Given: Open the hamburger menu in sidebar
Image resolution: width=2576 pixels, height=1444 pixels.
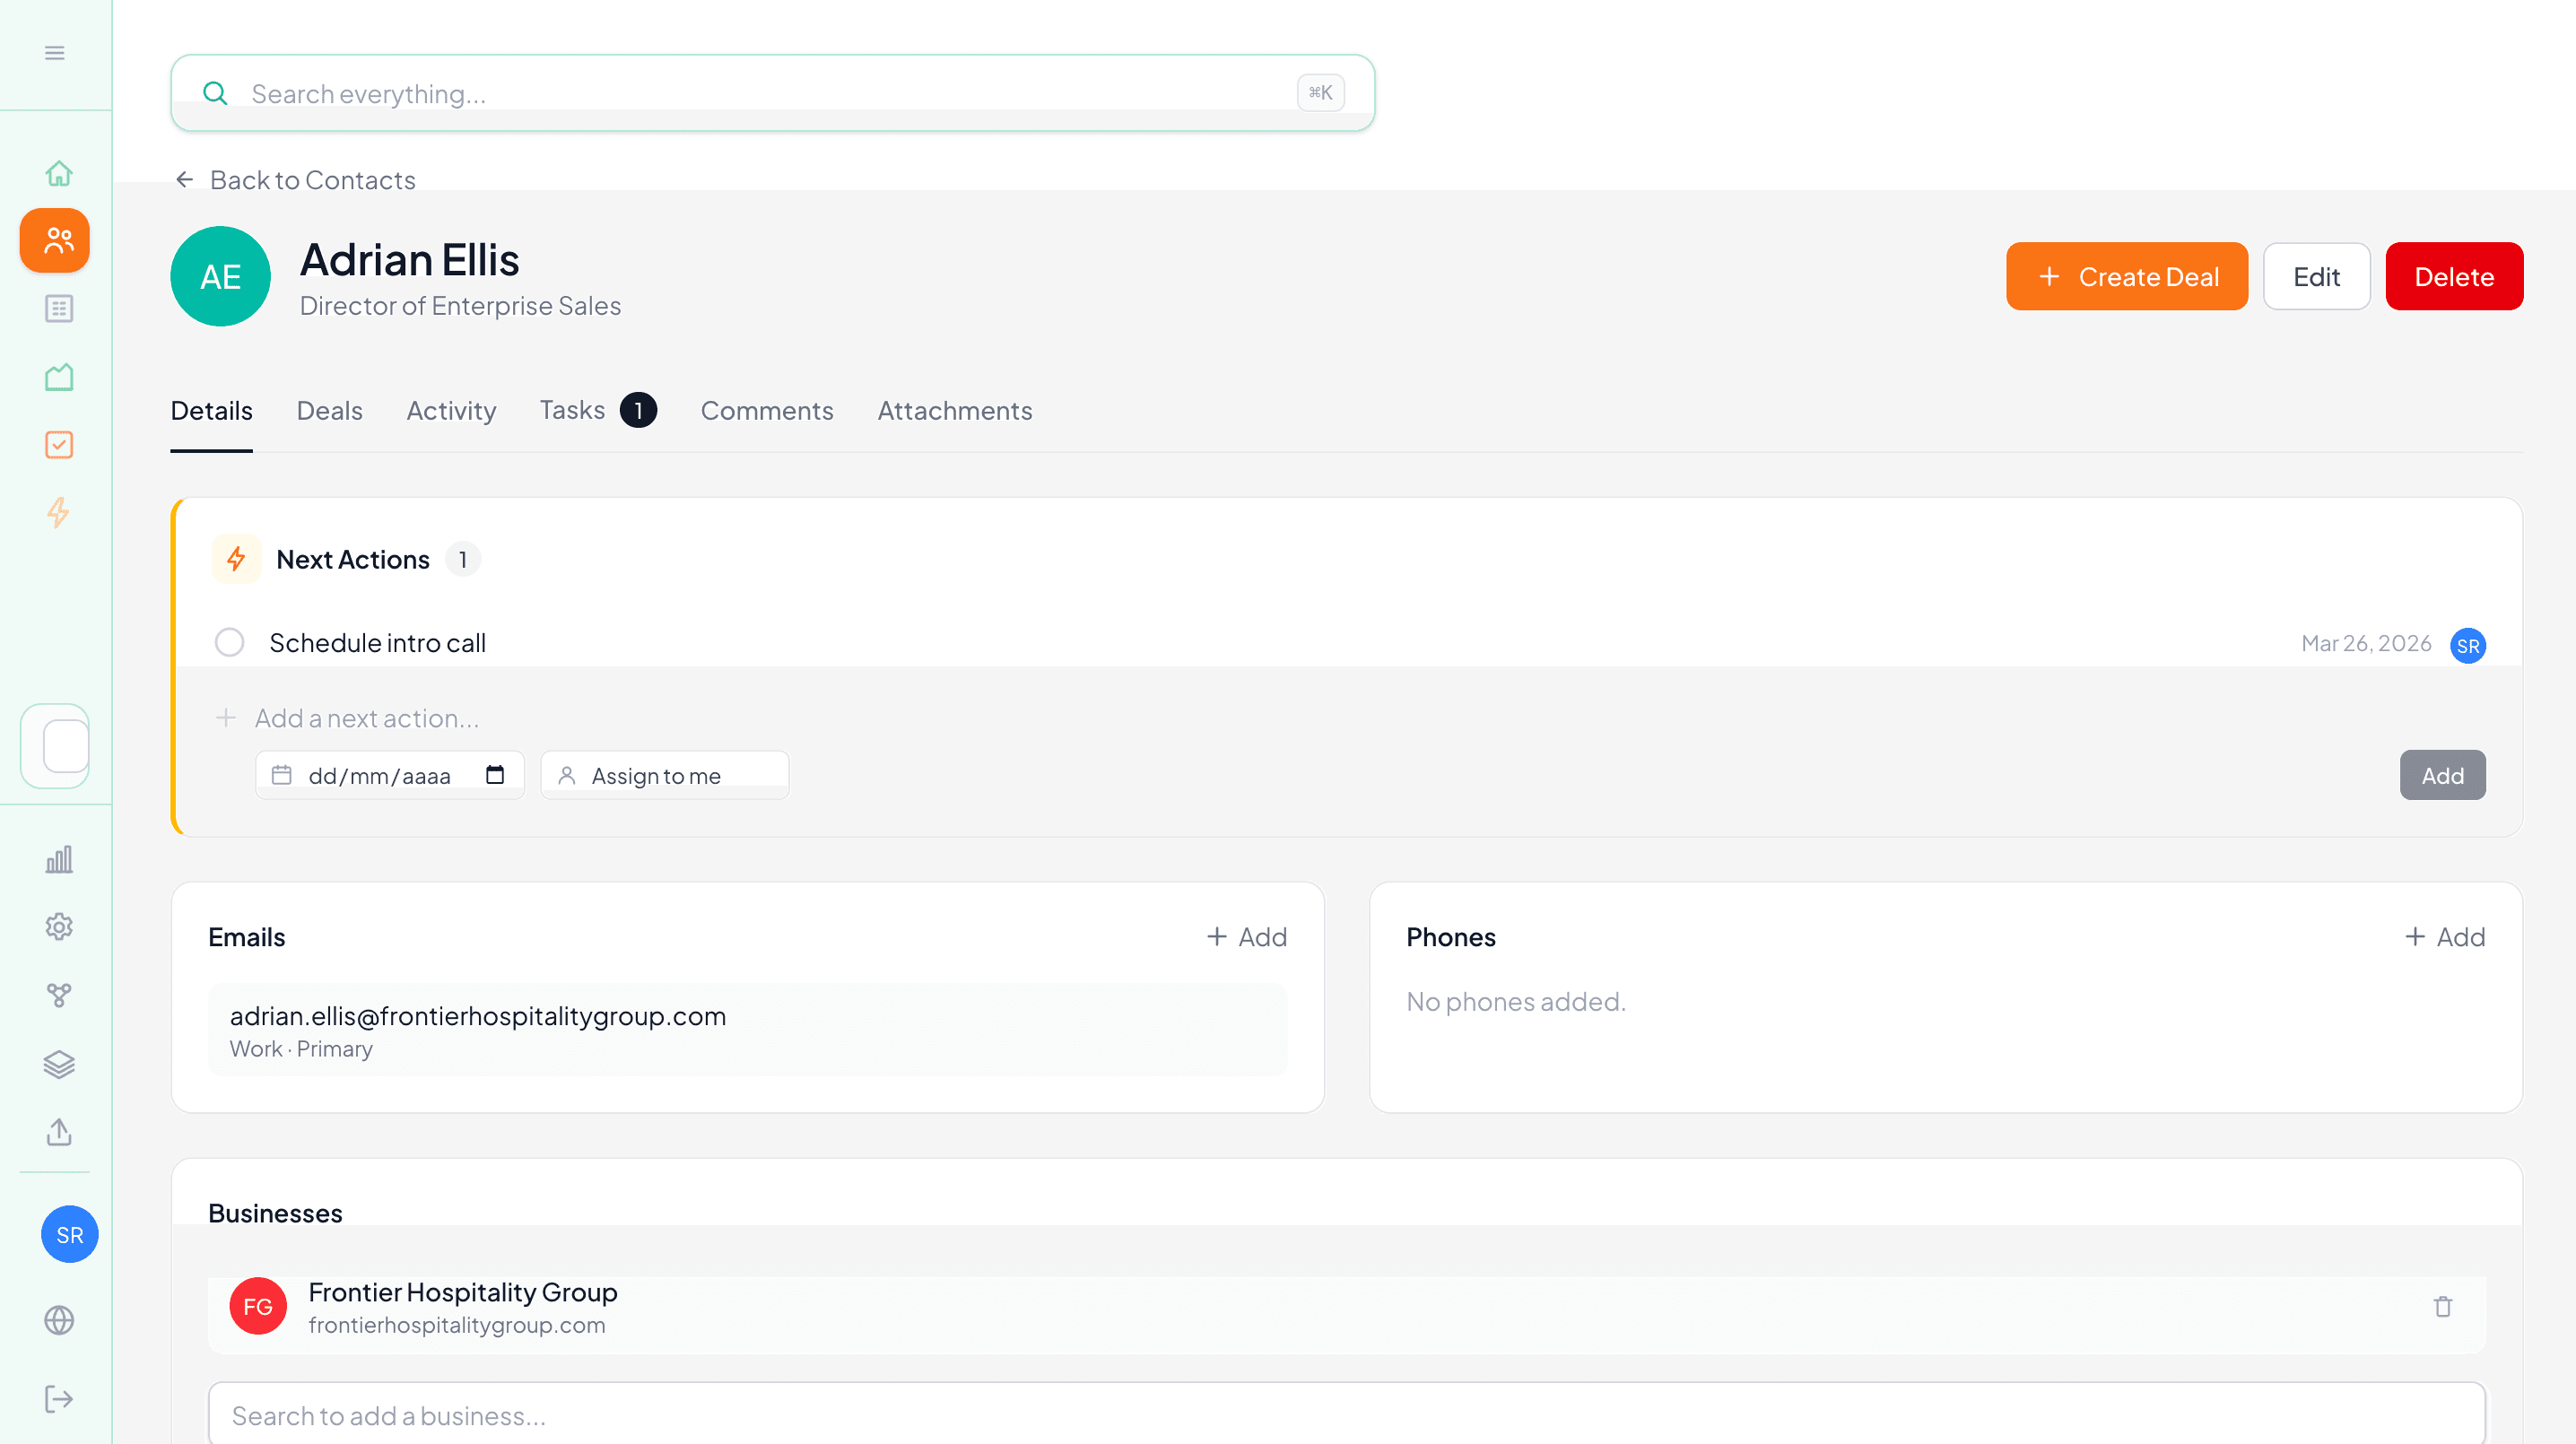Looking at the screenshot, I should pos(55,53).
